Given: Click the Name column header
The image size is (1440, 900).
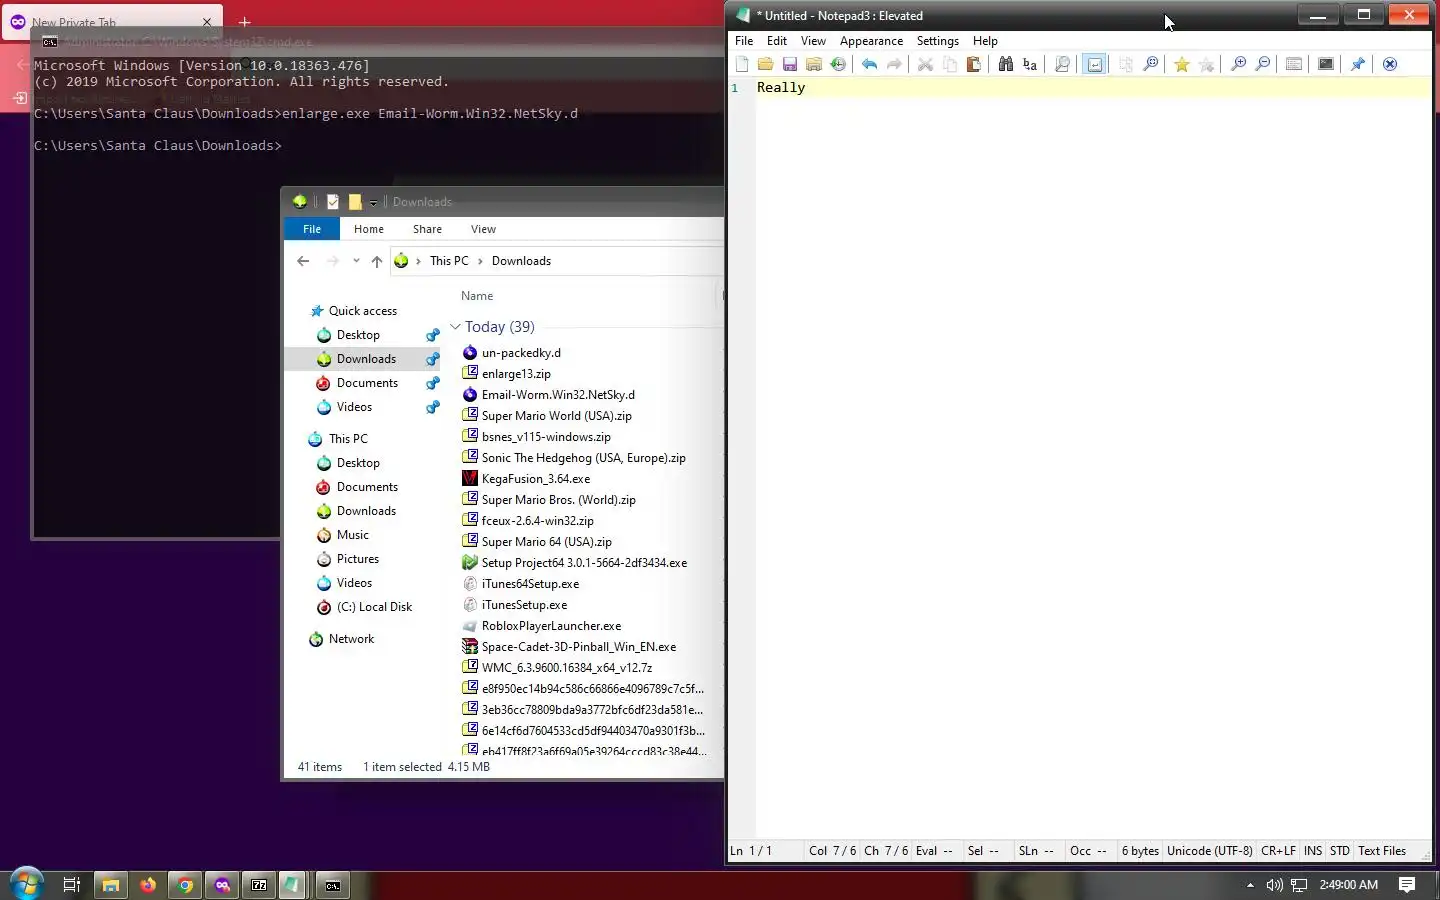Looking at the screenshot, I should click(x=477, y=296).
